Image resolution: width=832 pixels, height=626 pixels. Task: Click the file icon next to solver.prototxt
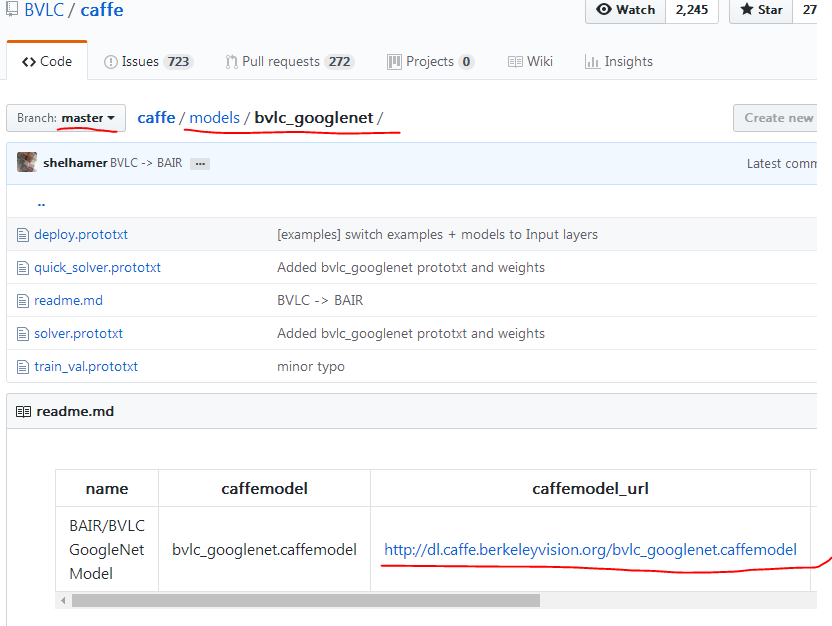click(23, 334)
